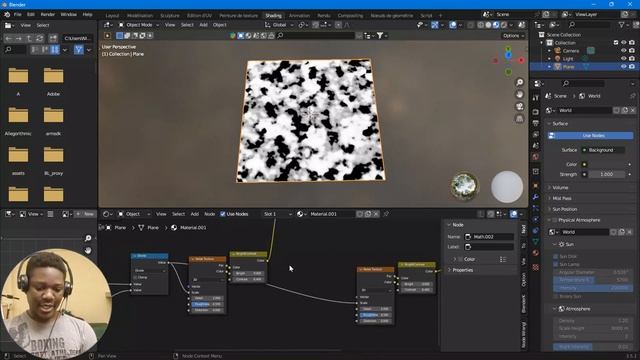Toggle camera view gizmo in the viewport
The height and width of the screenshot is (360, 640).
tap(520, 107)
